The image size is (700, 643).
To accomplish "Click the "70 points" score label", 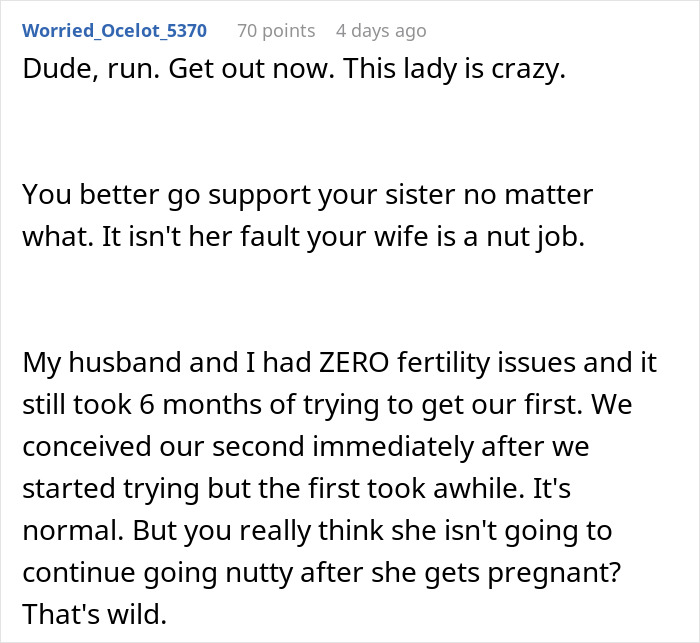I will pyautogui.click(x=276, y=31).
